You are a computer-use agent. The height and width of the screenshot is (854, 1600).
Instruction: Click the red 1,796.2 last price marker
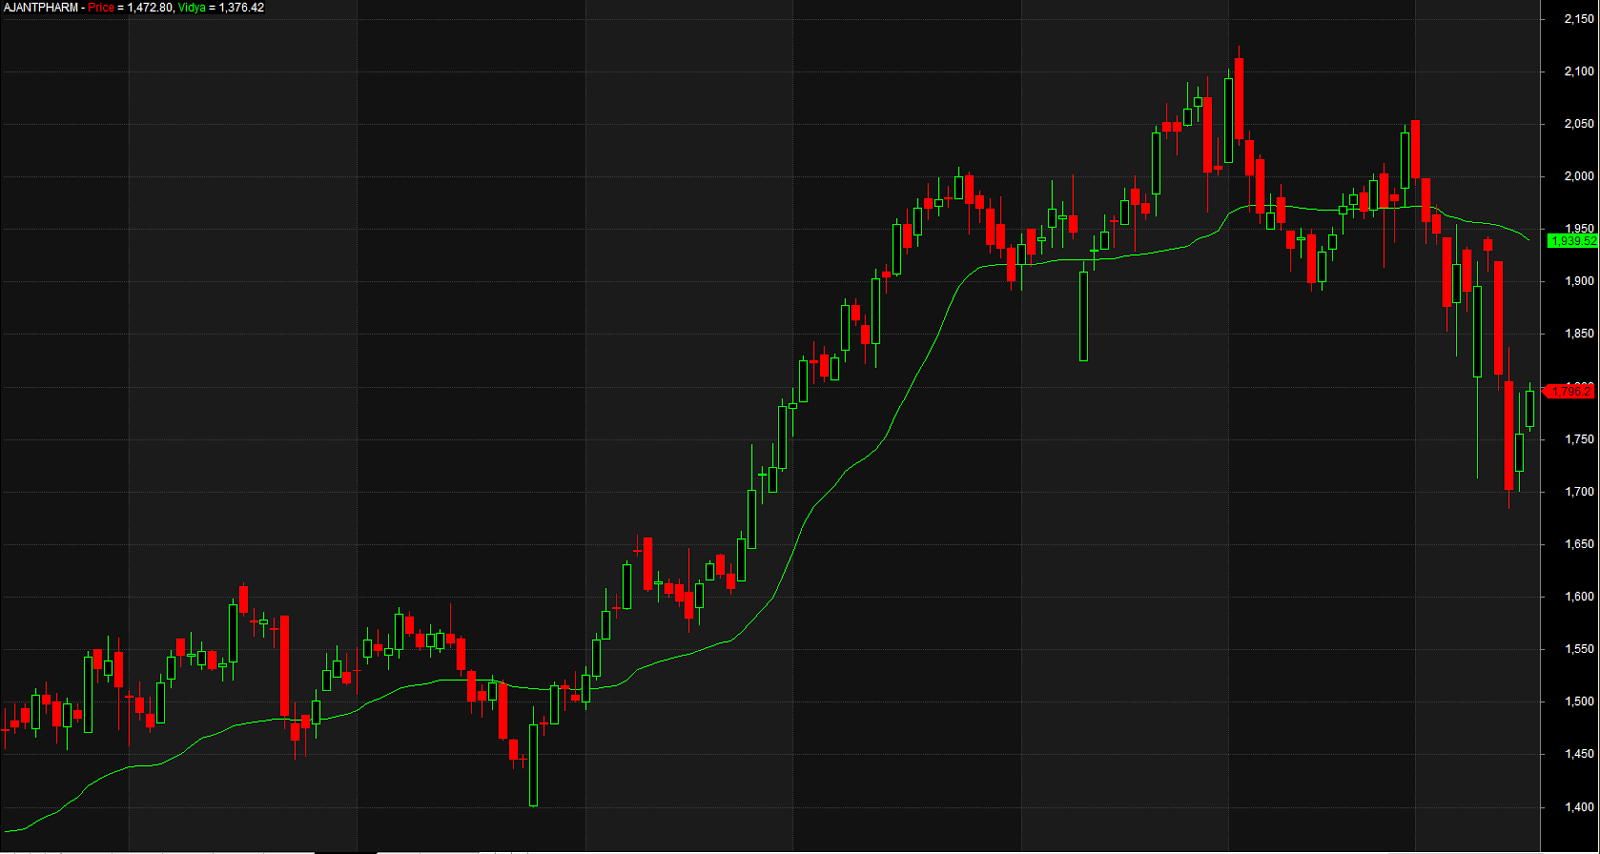coord(1571,392)
